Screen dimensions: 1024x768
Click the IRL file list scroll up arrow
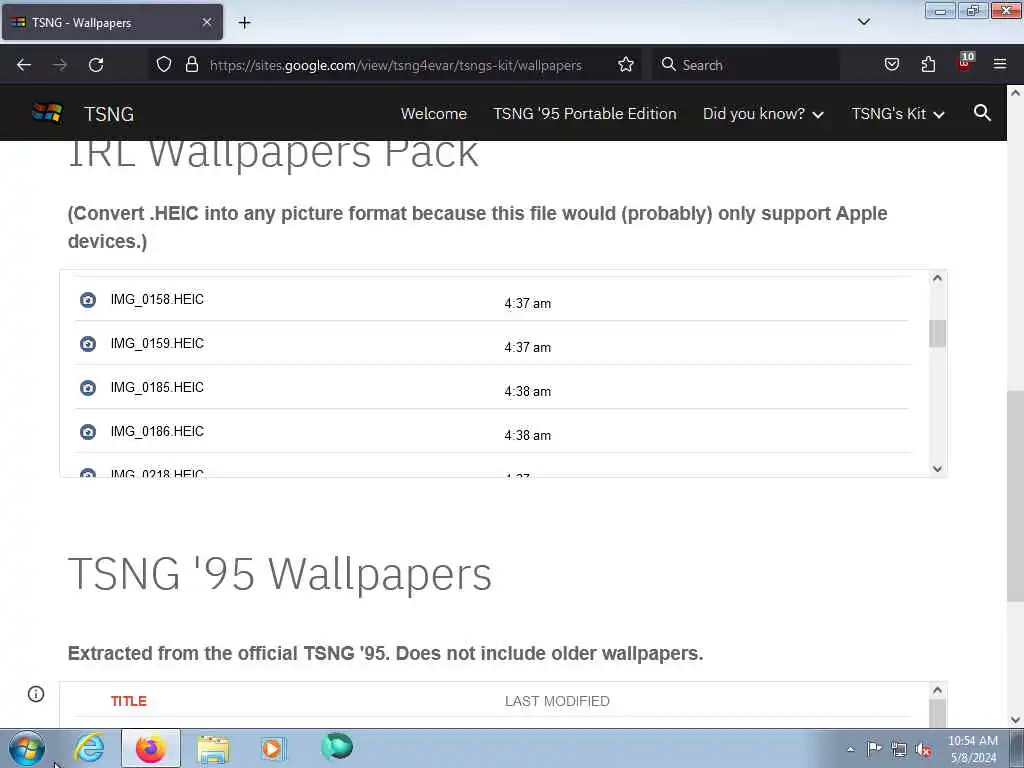pyautogui.click(x=937, y=278)
